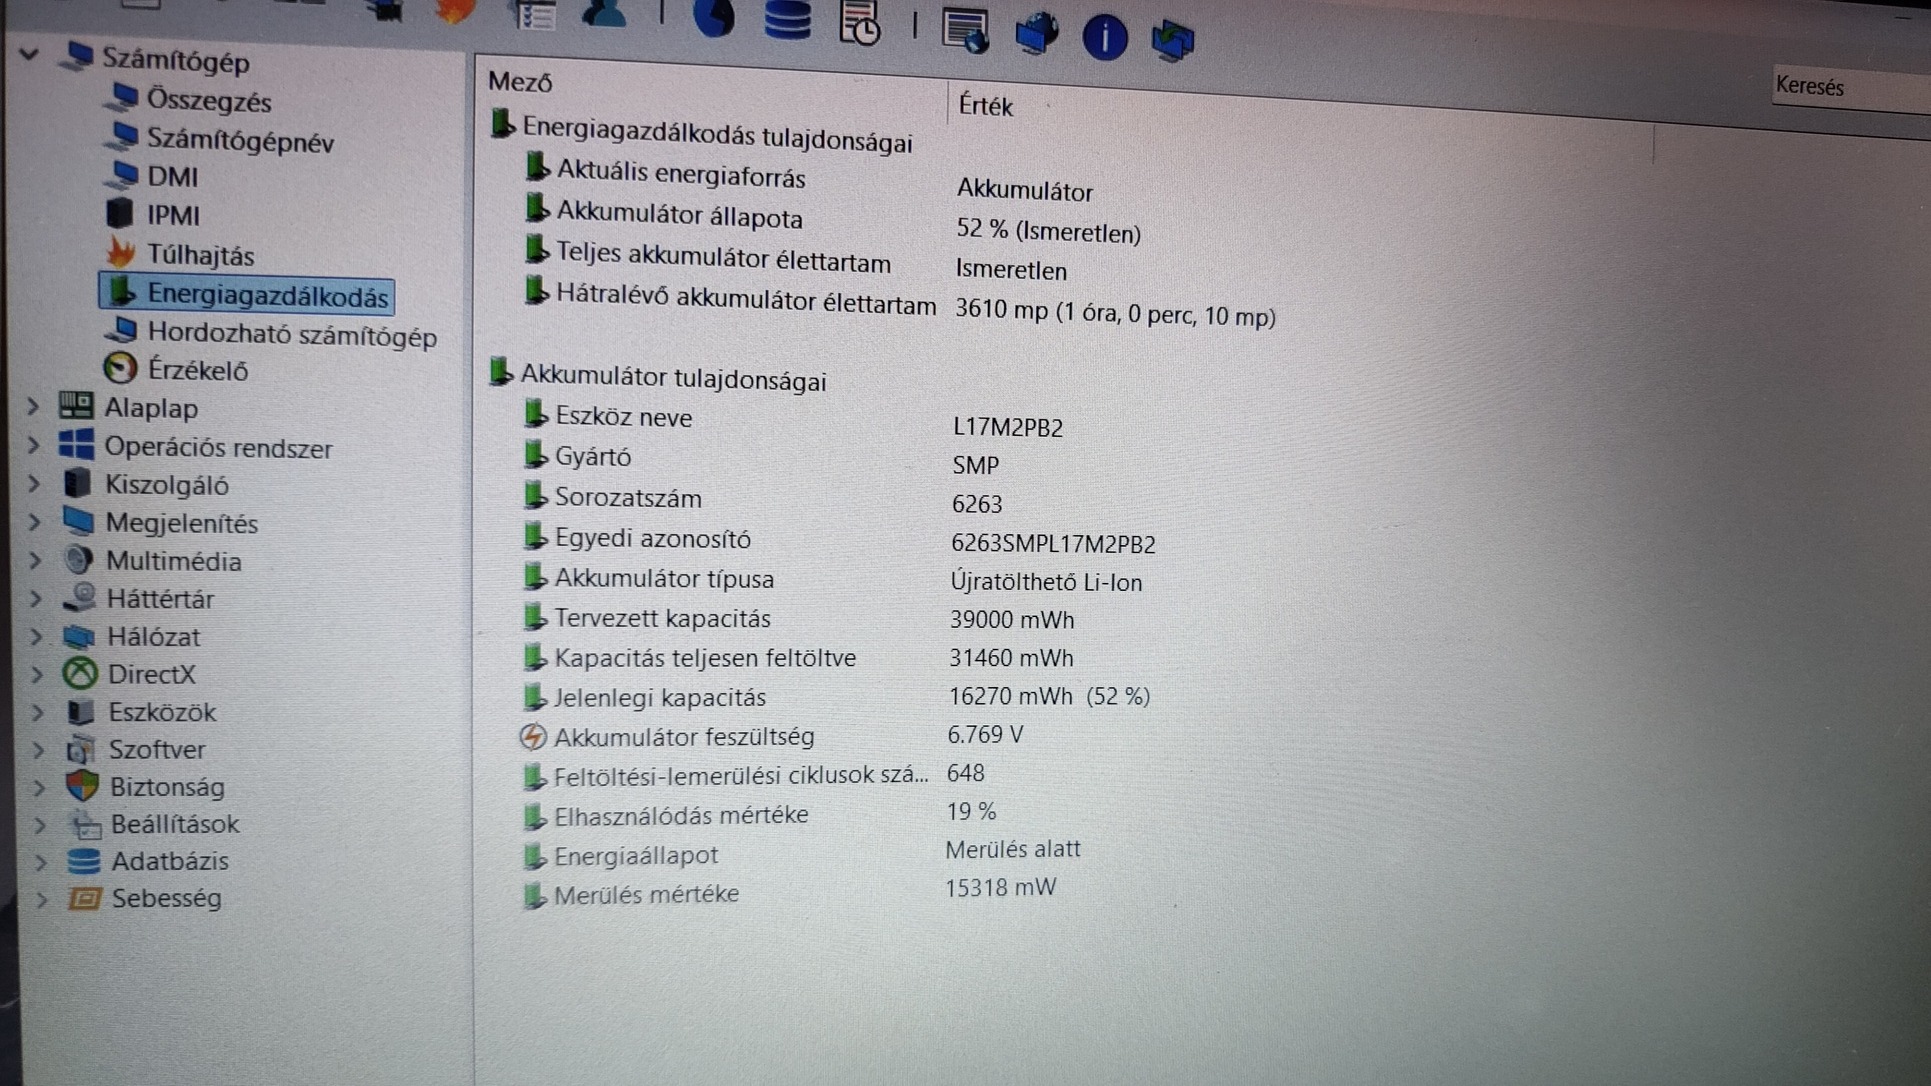Expand the Alaplap tree node

[x=33, y=406]
